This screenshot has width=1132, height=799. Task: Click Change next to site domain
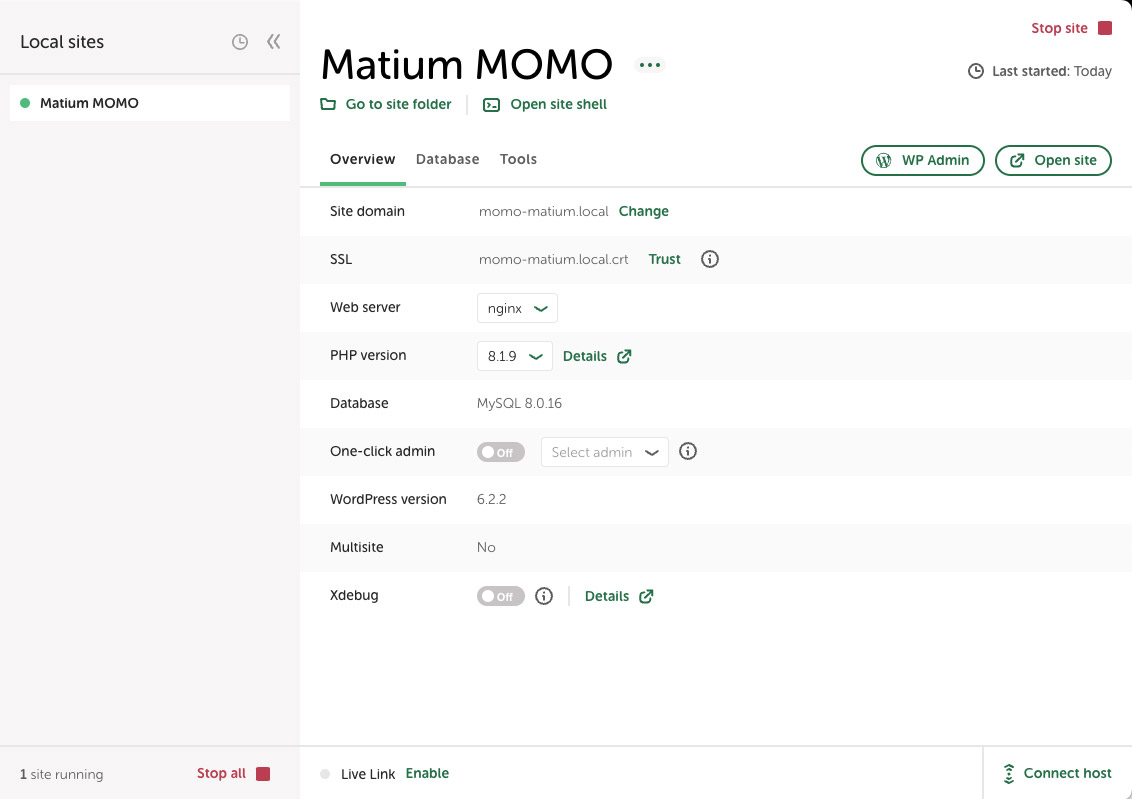tap(643, 211)
